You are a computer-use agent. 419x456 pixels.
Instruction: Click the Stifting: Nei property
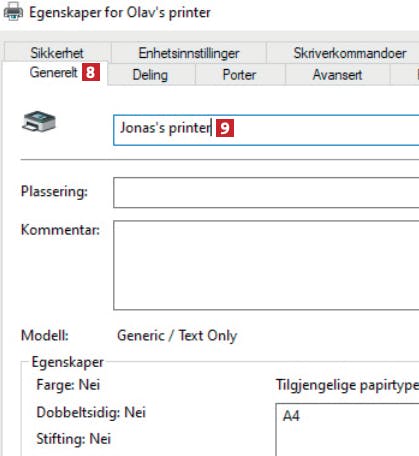tap(73, 439)
